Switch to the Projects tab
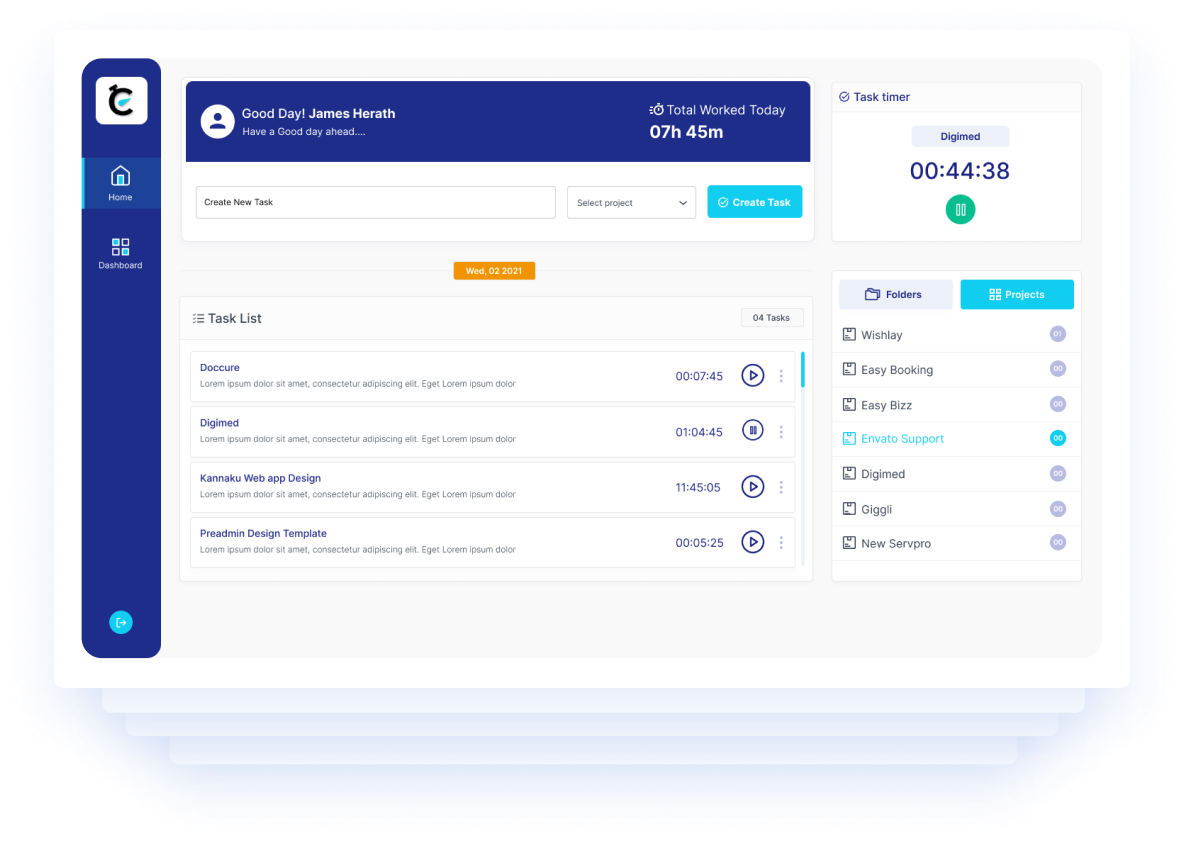Screen dimensions: 1184x843 (x=1016, y=294)
